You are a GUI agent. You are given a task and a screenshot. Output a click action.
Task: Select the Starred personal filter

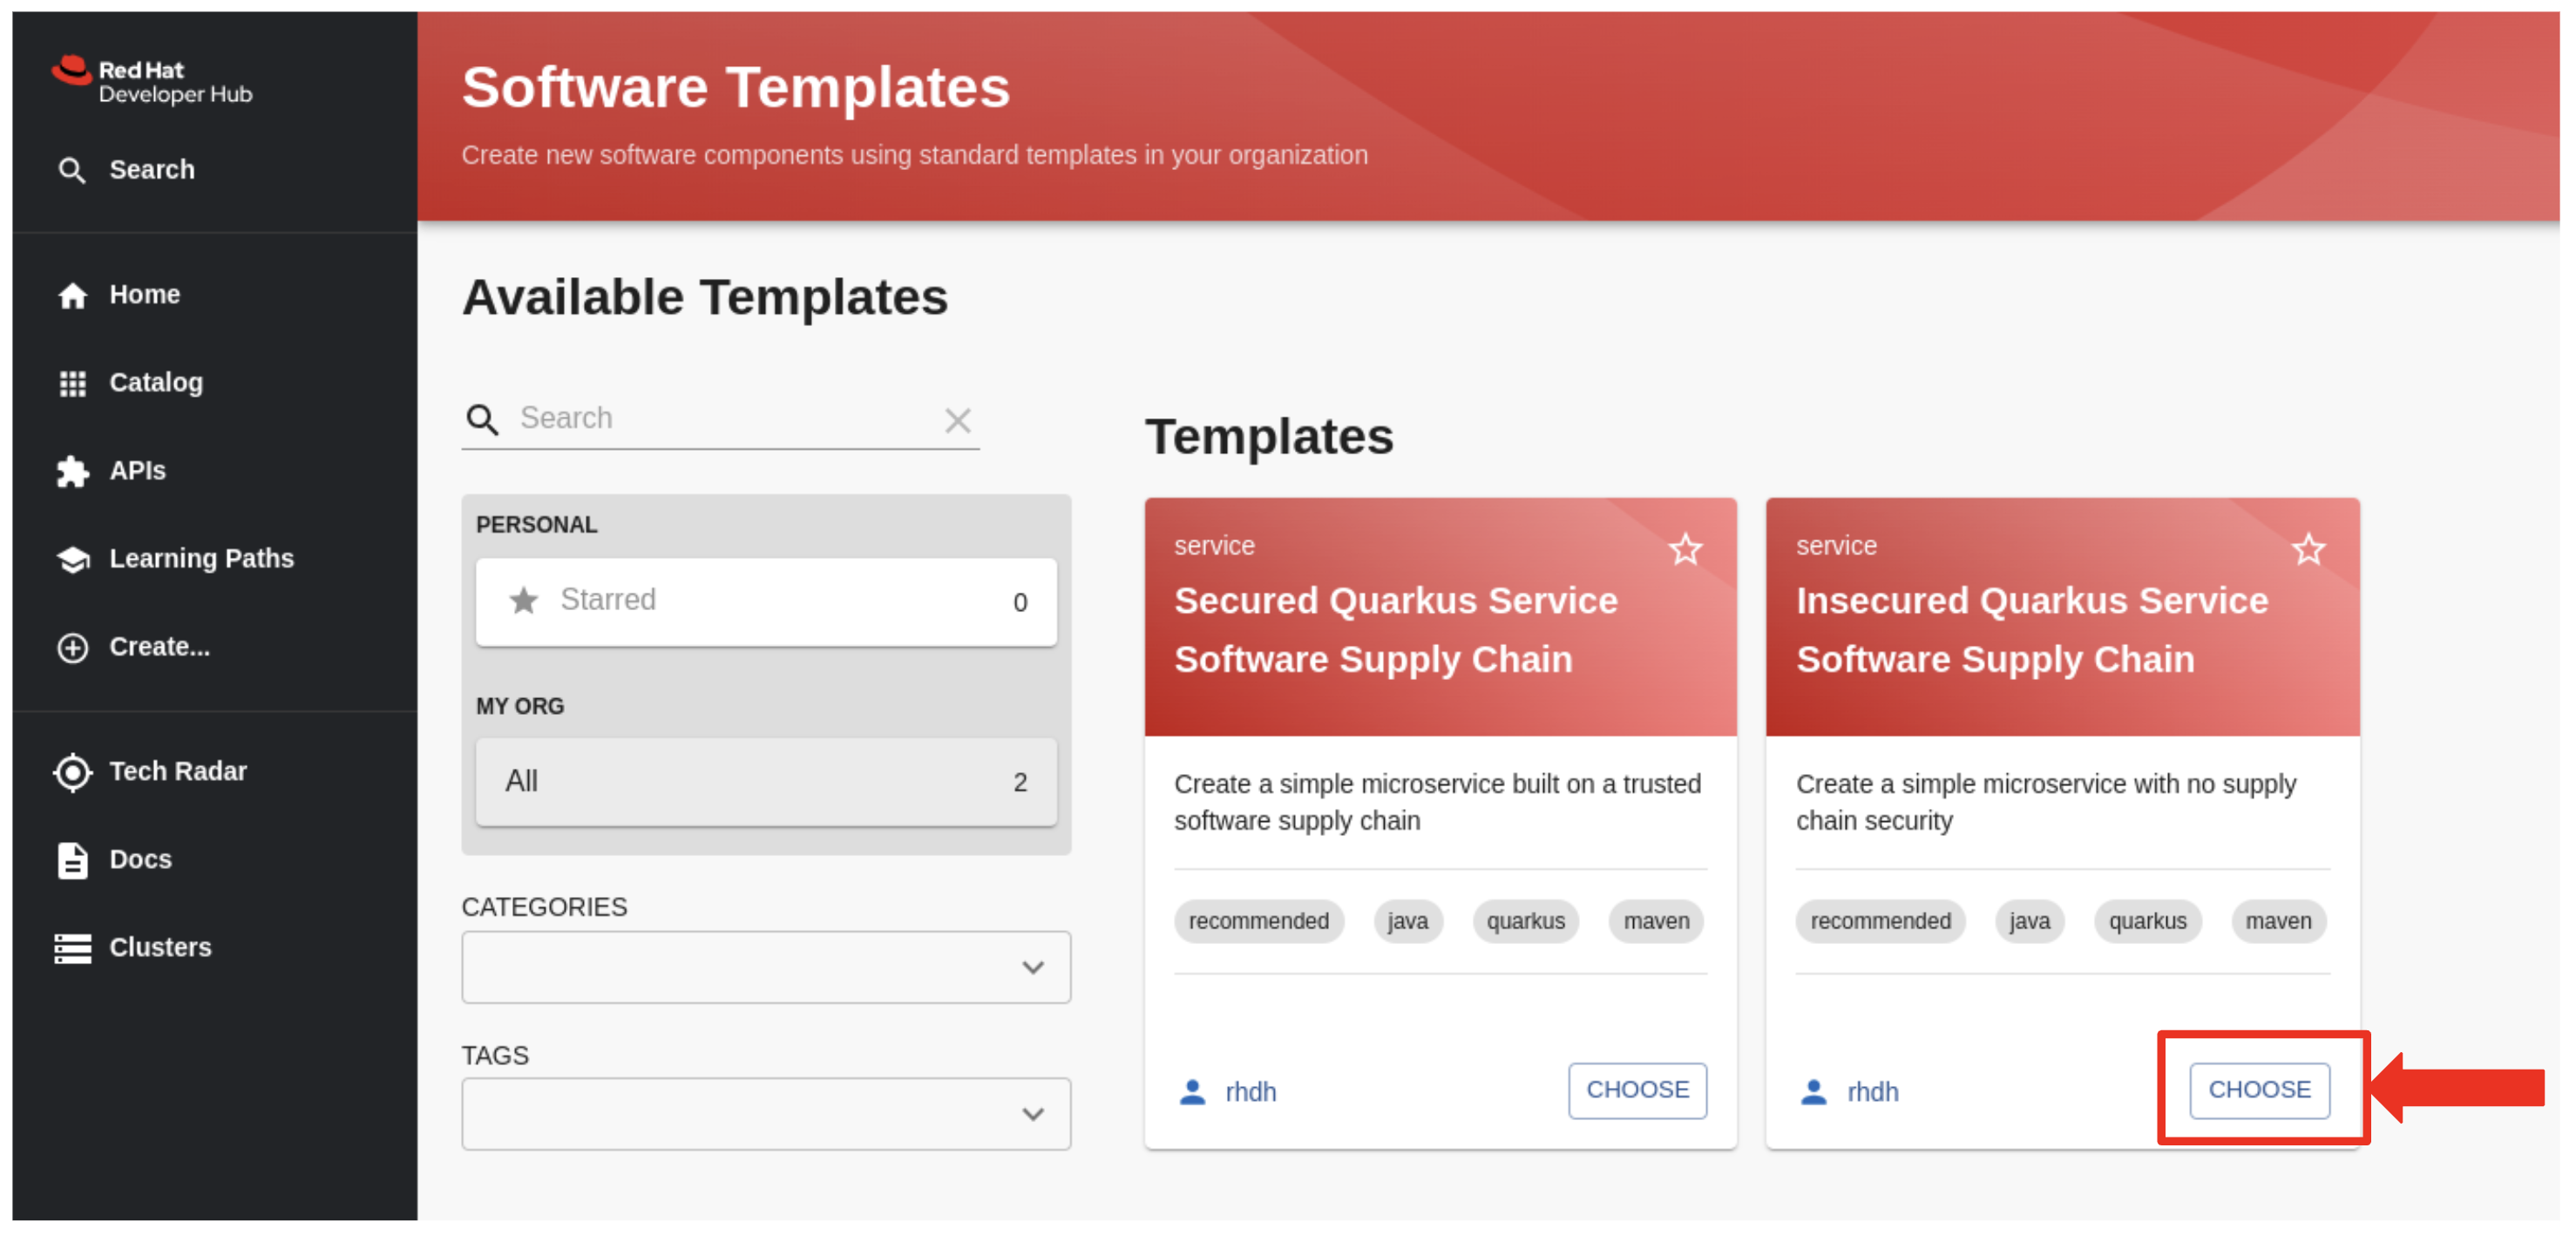pyautogui.click(x=766, y=602)
